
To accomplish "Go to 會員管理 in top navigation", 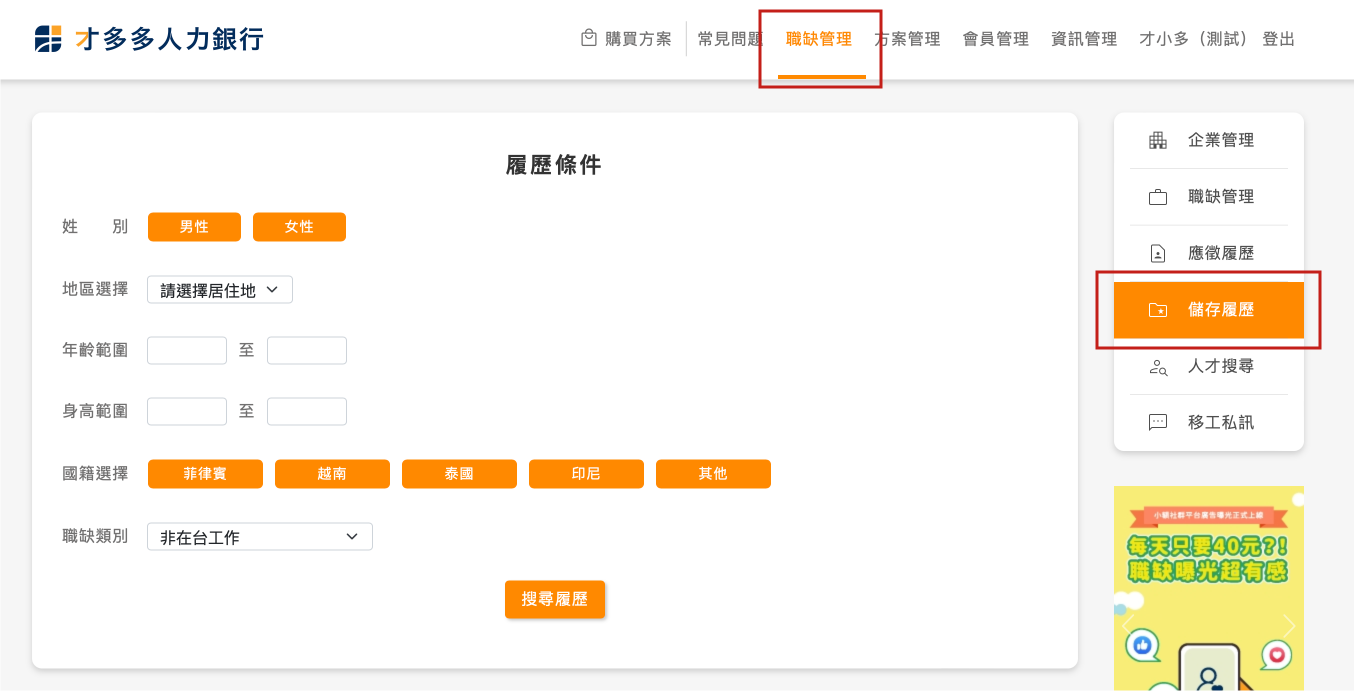I will [x=995, y=39].
